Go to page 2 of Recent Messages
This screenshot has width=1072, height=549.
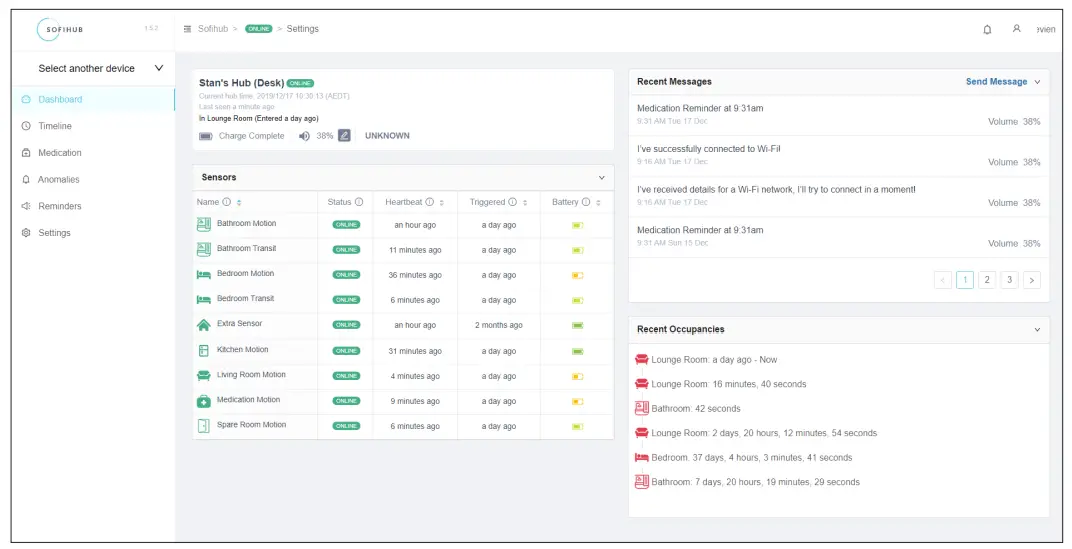tap(987, 280)
